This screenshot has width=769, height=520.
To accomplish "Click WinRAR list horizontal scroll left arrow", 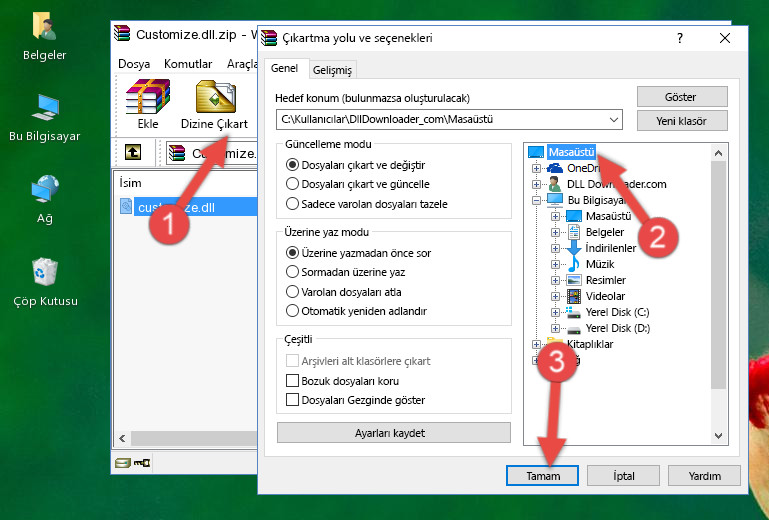I will (122, 438).
